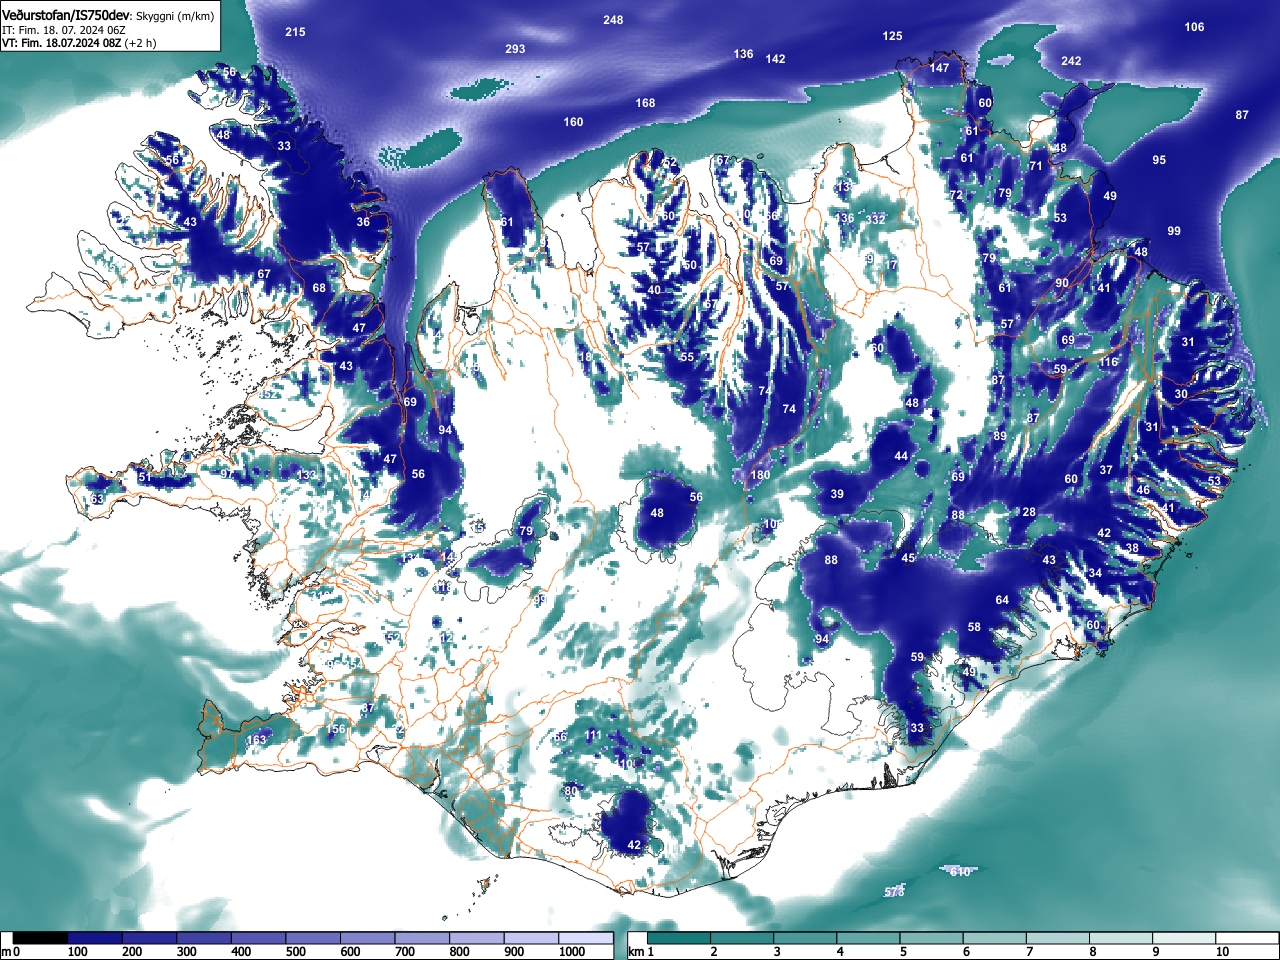1280x960 pixels.
Task: Click the 500 label on meter scale
Action: [x=295, y=952]
